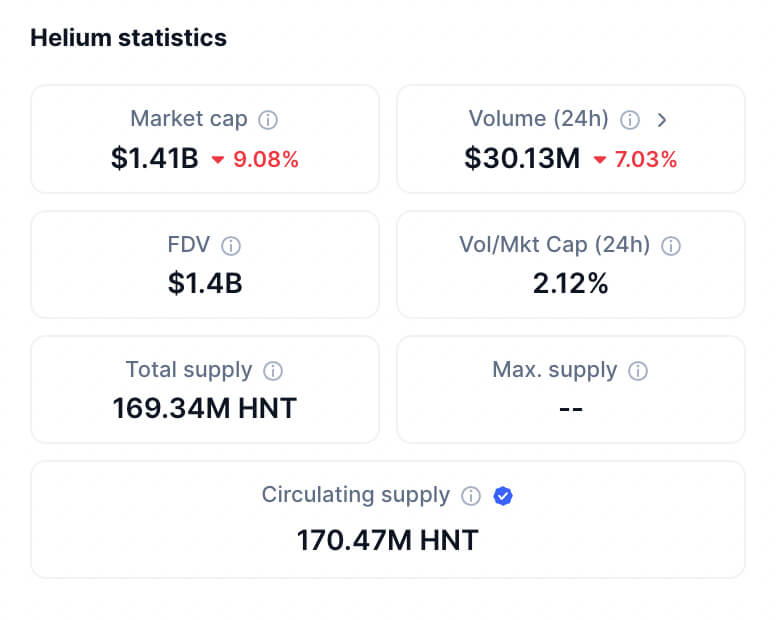Click the Helium statistics heading
This screenshot has width=776, height=620.
pos(129,38)
